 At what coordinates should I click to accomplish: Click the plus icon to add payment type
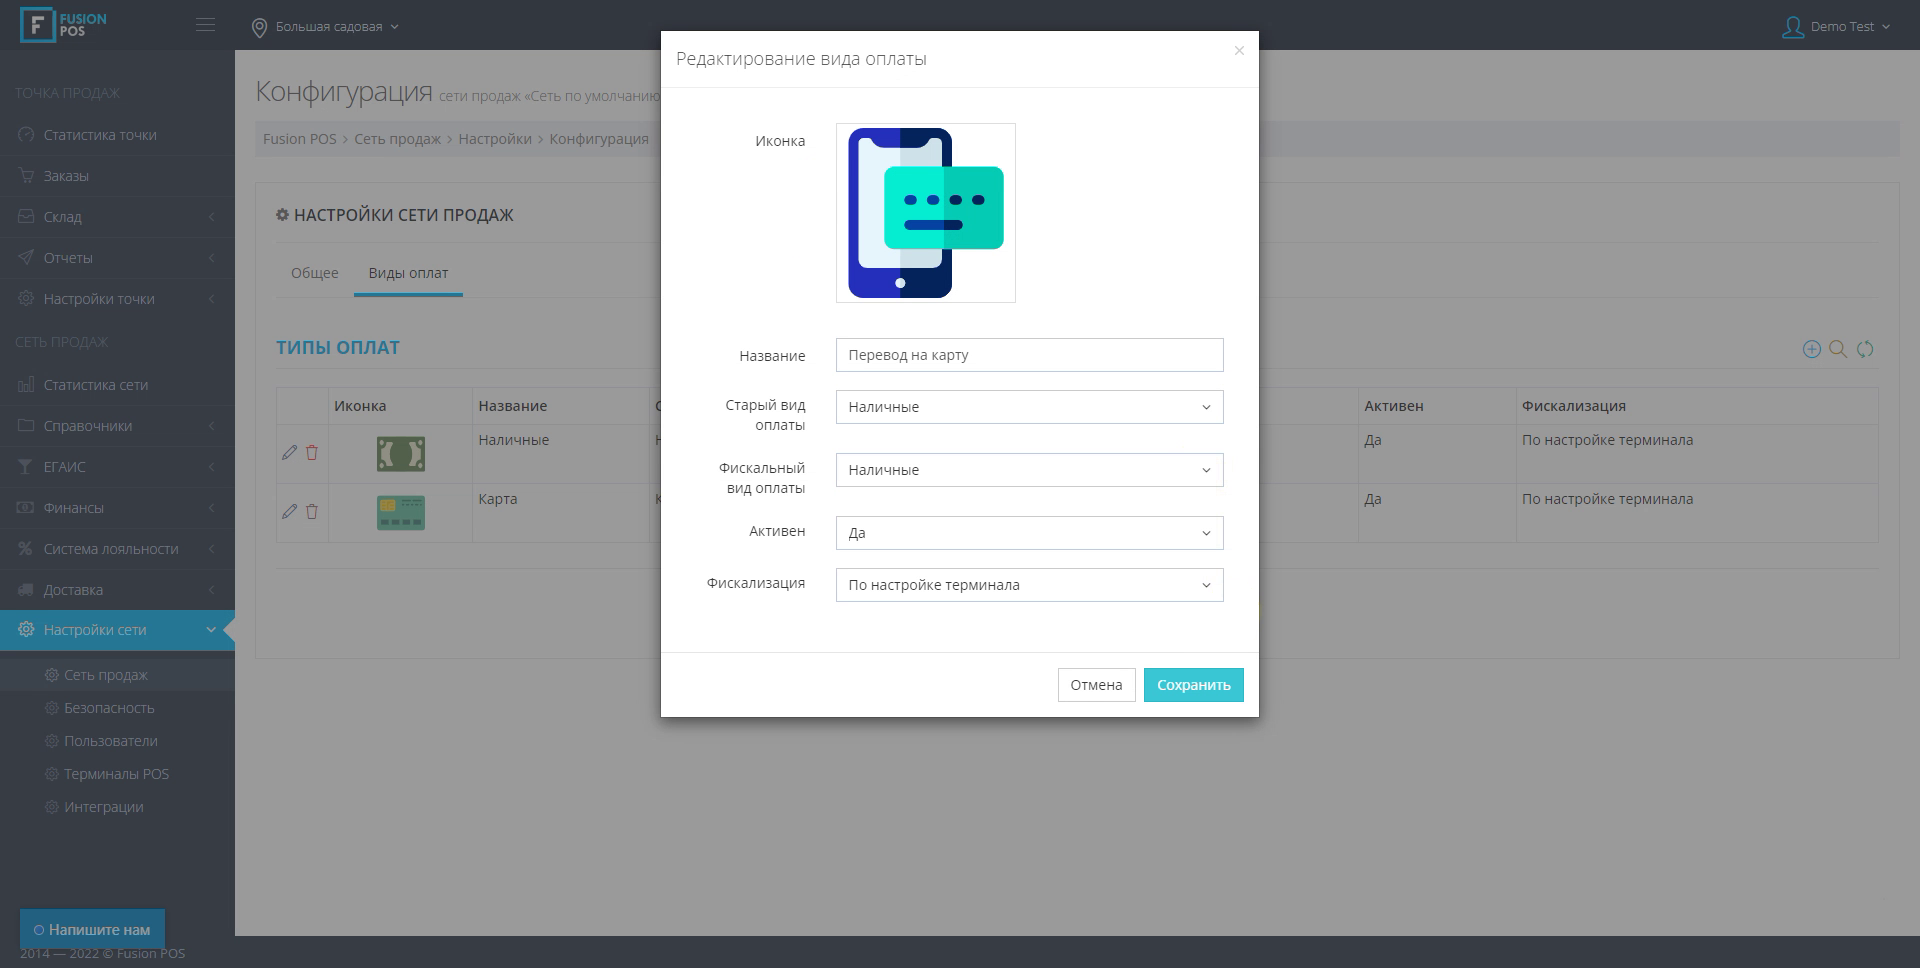point(1811,349)
